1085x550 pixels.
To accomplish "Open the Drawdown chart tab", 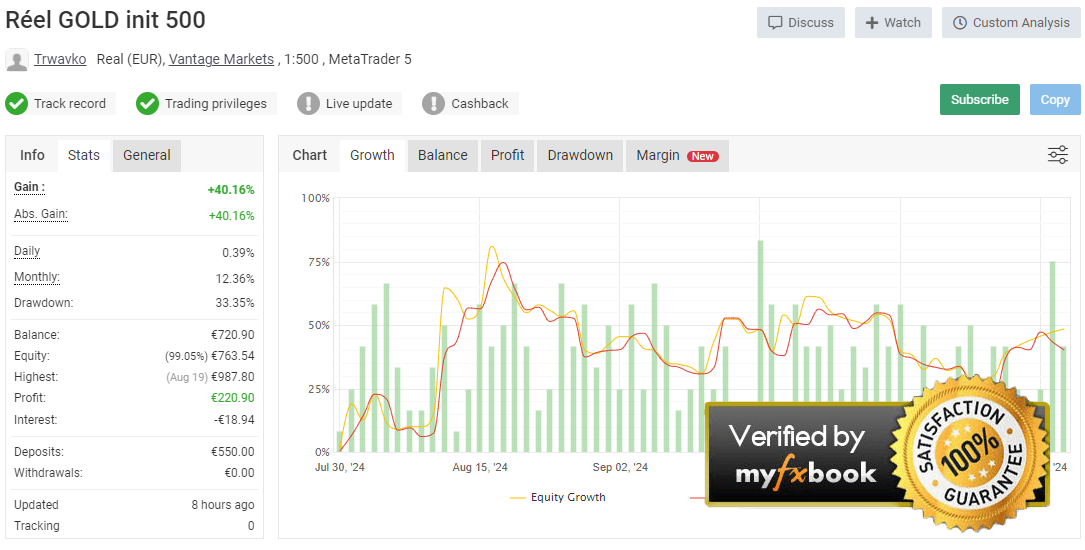I will pyautogui.click(x=580, y=155).
